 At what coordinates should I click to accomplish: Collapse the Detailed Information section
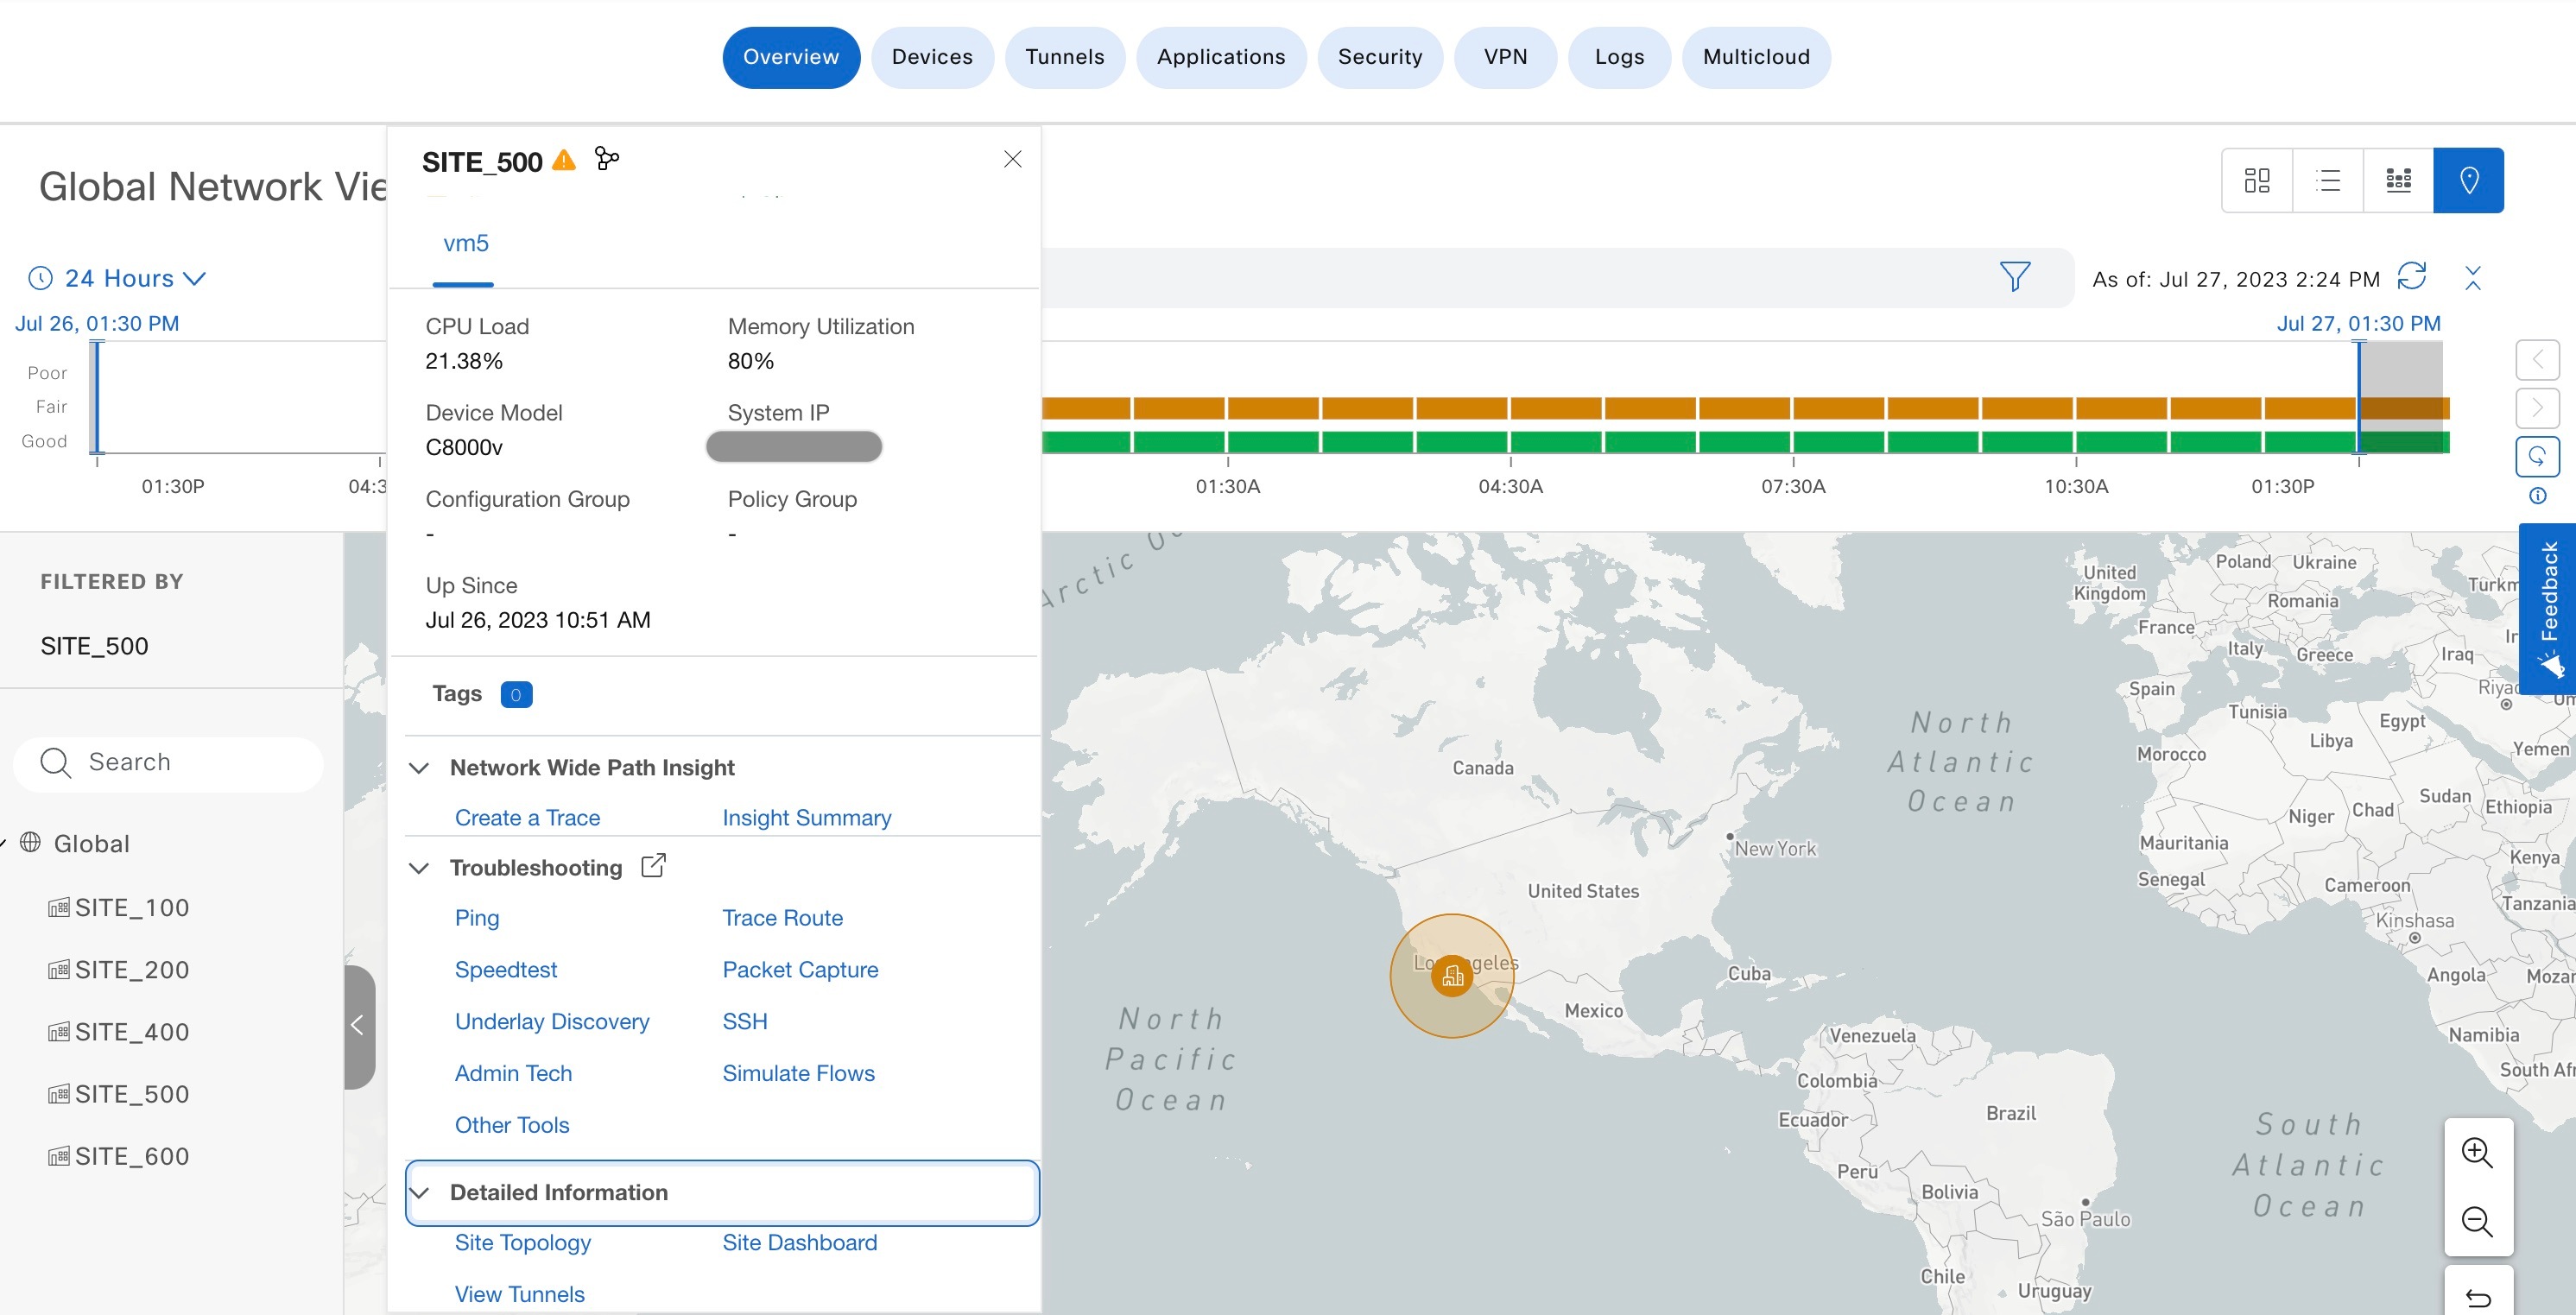point(420,1192)
